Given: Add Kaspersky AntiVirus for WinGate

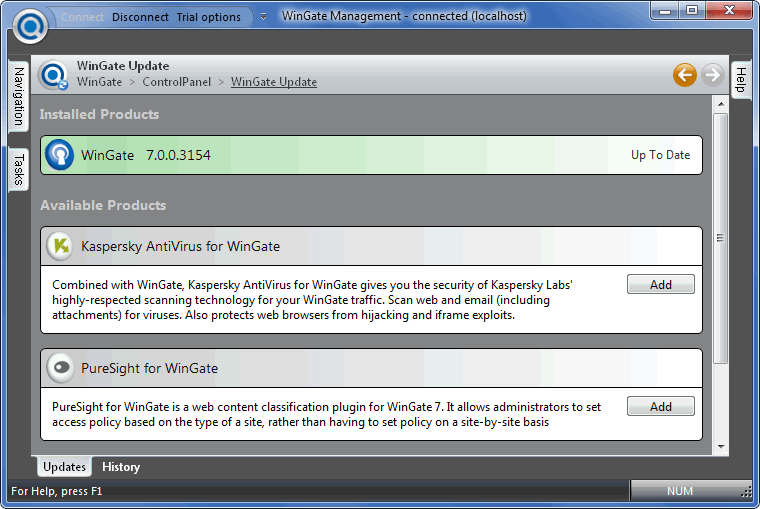Looking at the screenshot, I should click(661, 285).
